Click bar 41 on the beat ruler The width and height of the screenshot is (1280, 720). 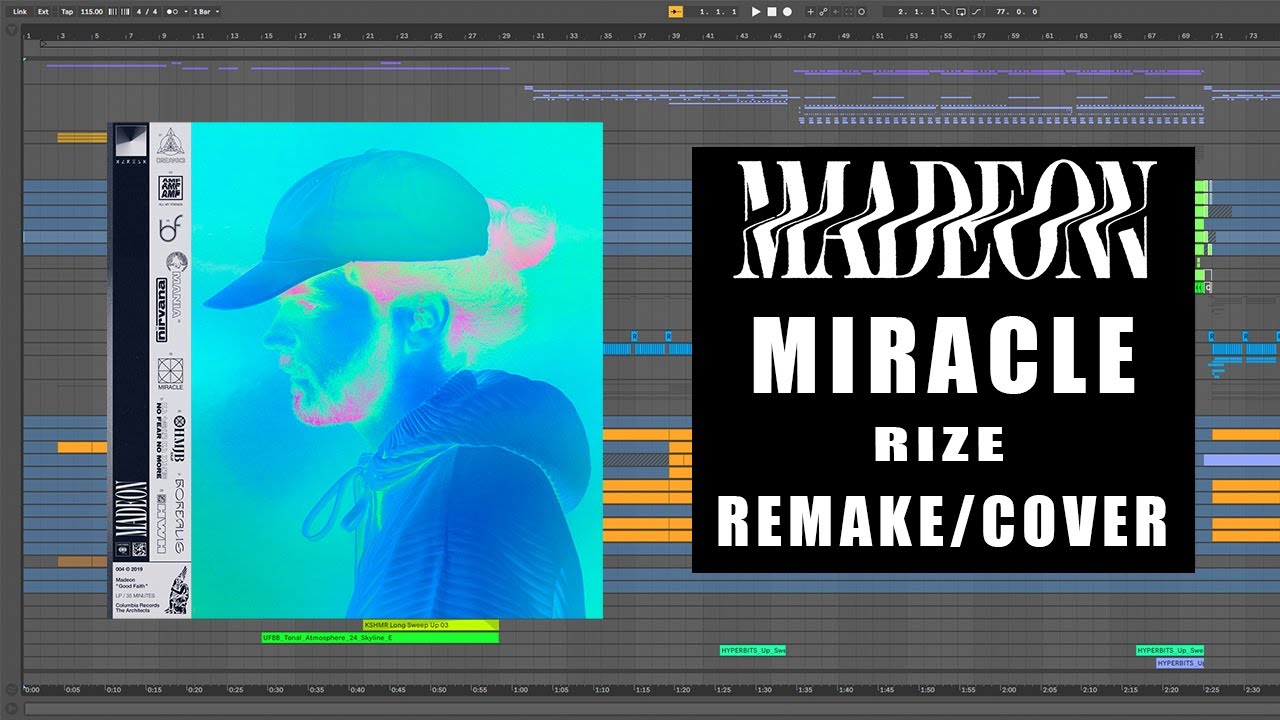(710, 36)
